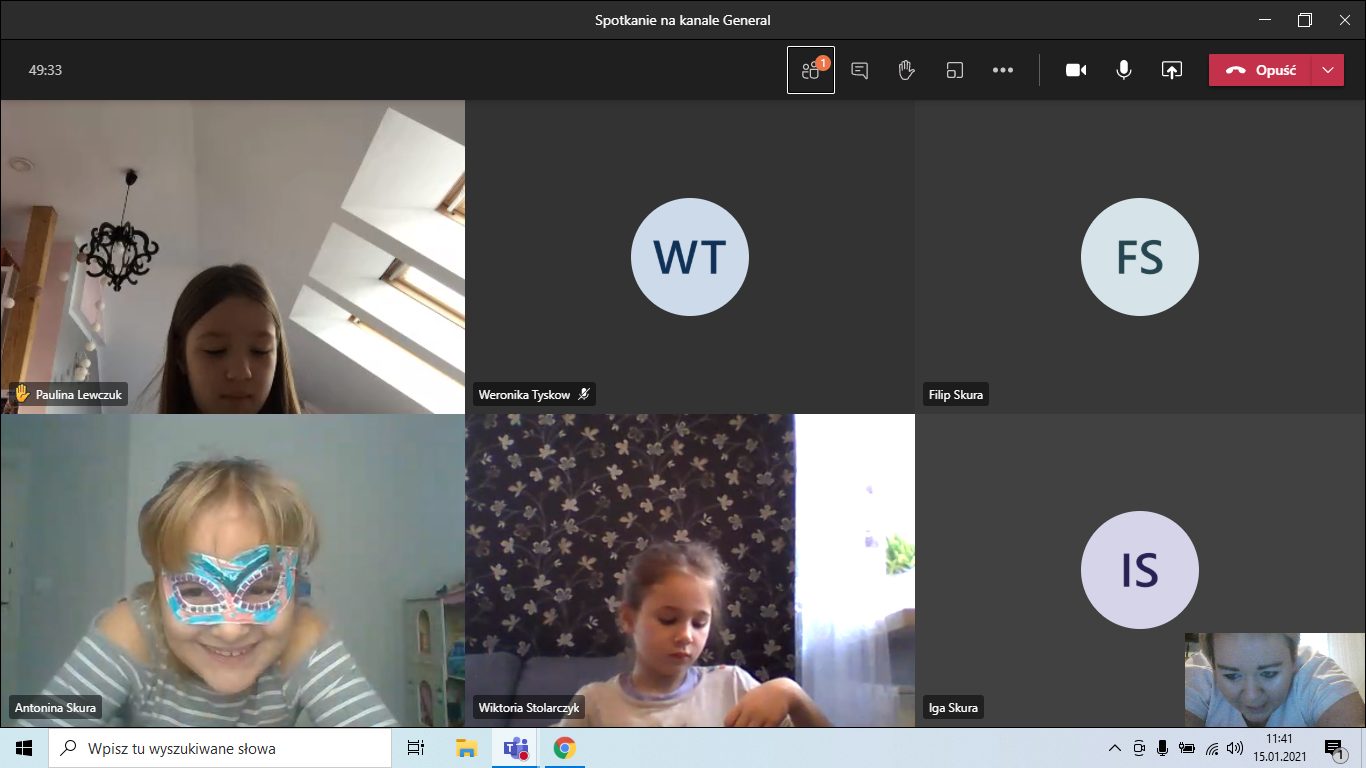Image resolution: width=1366 pixels, height=768 pixels.
Task: Expand the leave options dropdown arrow
Action: coord(1327,70)
